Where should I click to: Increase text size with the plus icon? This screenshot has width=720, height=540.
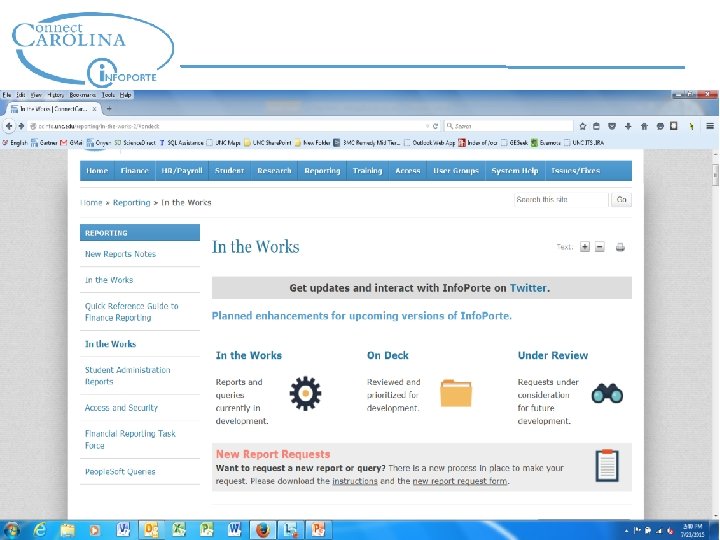585,247
